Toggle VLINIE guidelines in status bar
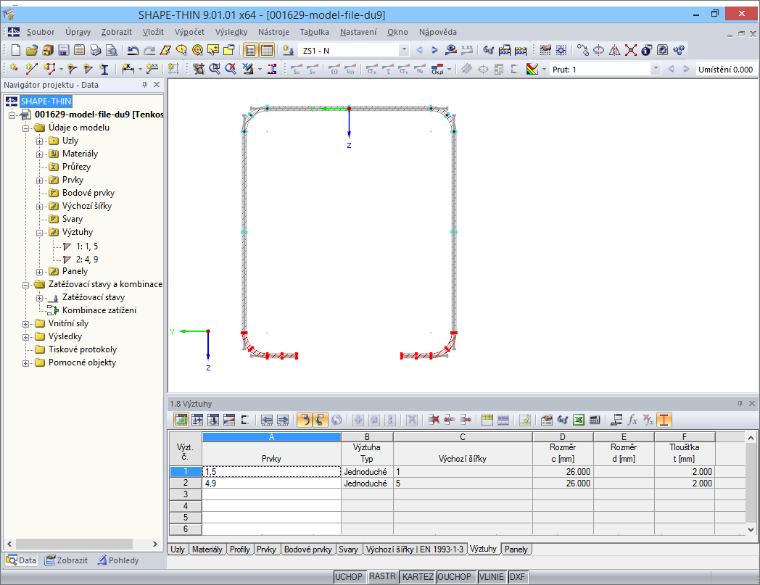The image size is (760, 585). point(491,577)
